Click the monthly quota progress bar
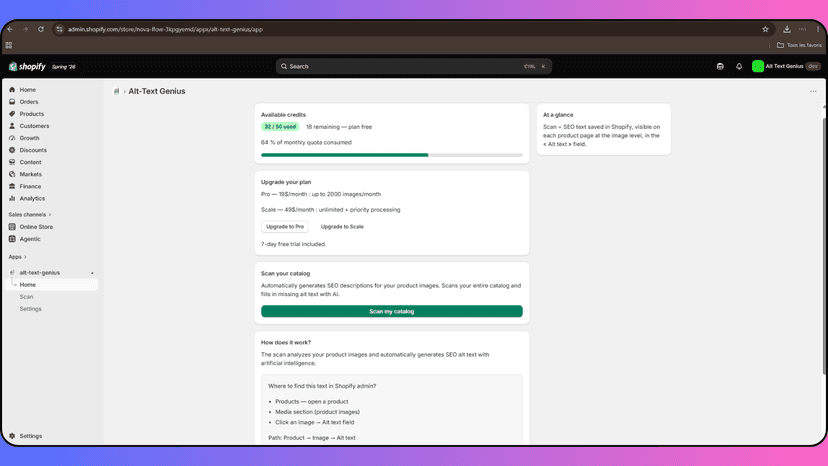The image size is (828, 466). click(391, 155)
